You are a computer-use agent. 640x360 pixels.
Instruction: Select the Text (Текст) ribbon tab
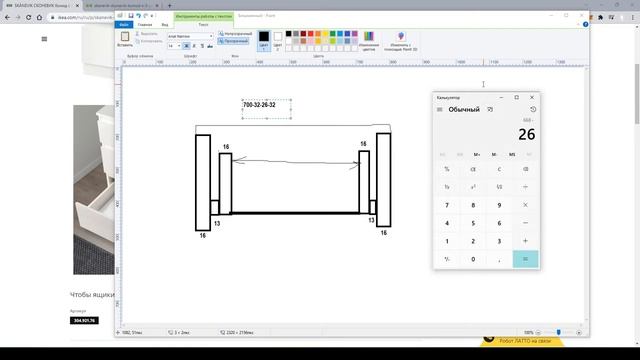click(203, 25)
